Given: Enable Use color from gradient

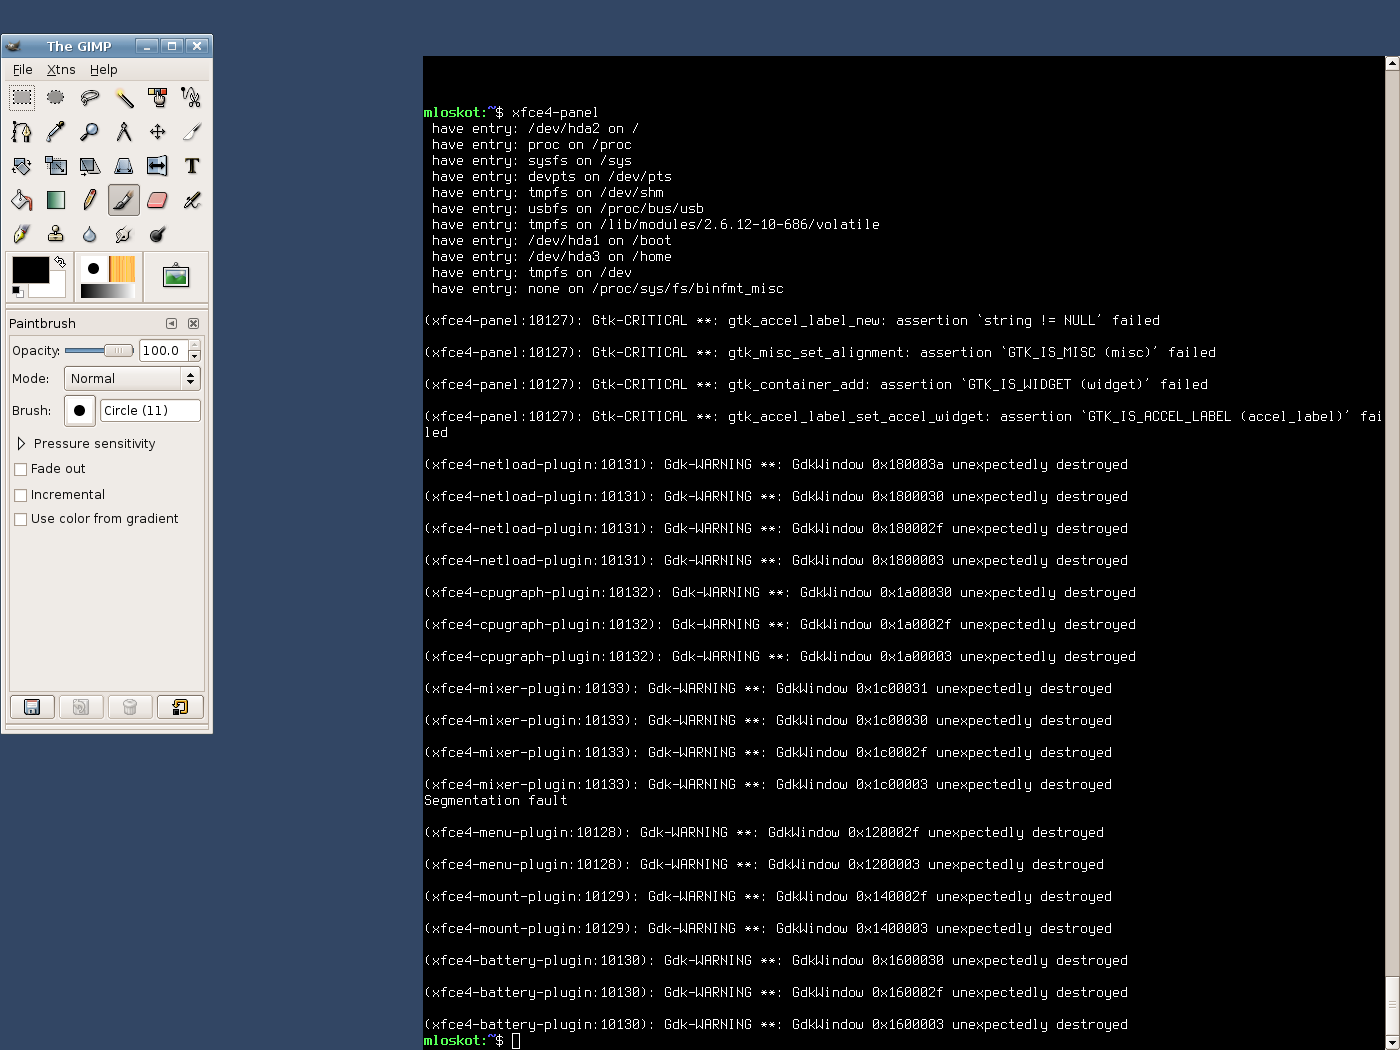Looking at the screenshot, I should tap(21, 519).
